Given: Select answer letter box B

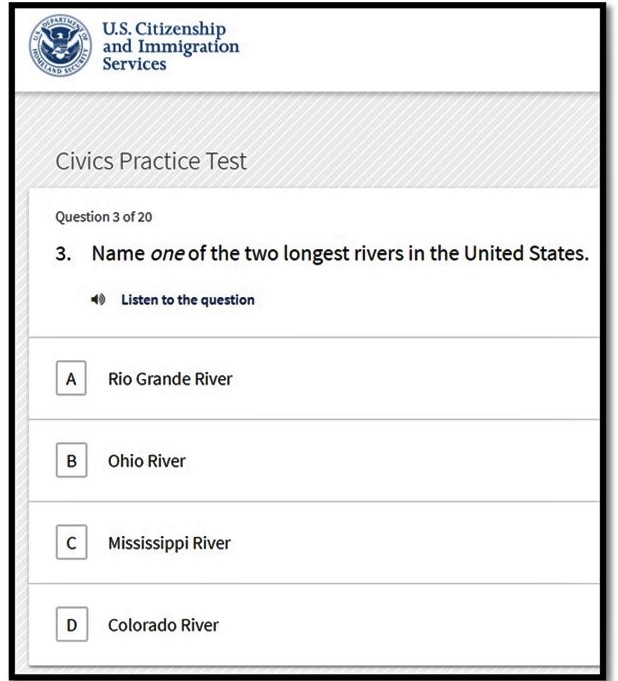Looking at the screenshot, I should pyautogui.click(x=71, y=461).
